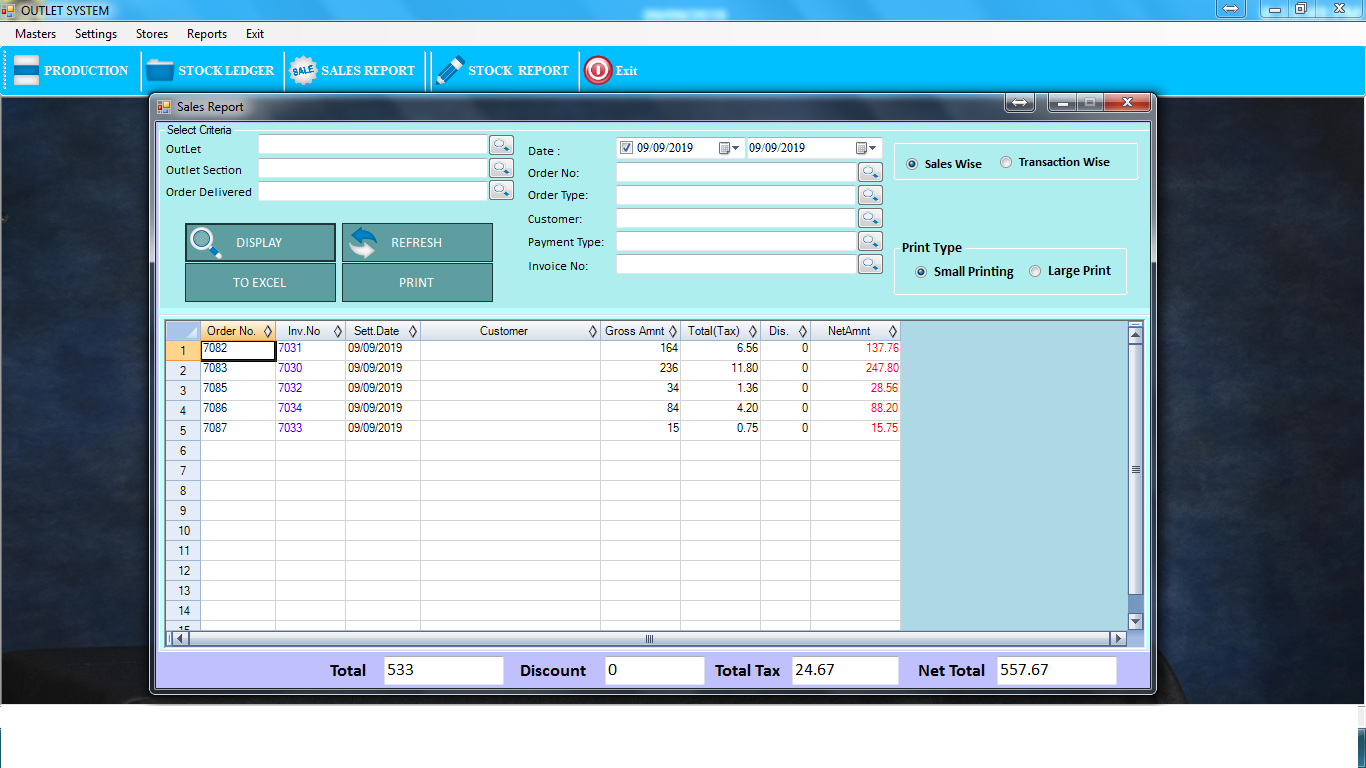The image size is (1366, 768).
Task: Open the Stock Ledger folder icon
Action: point(160,71)
